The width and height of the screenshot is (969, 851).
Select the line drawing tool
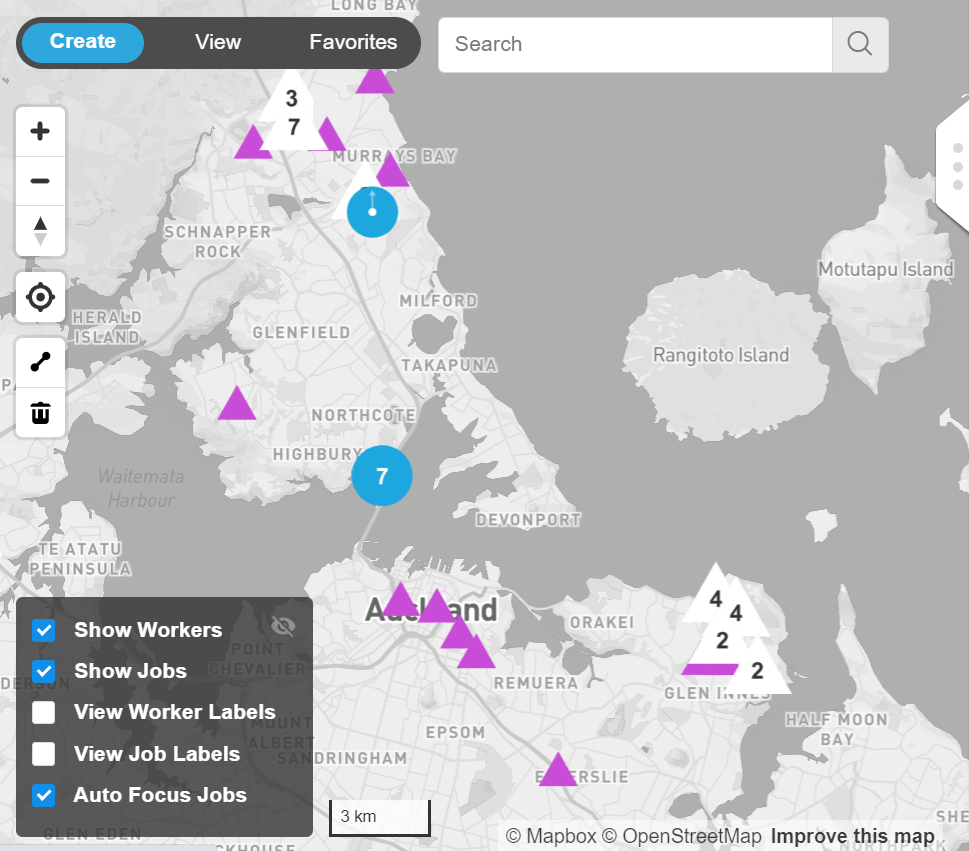click(x=41, y=362)
